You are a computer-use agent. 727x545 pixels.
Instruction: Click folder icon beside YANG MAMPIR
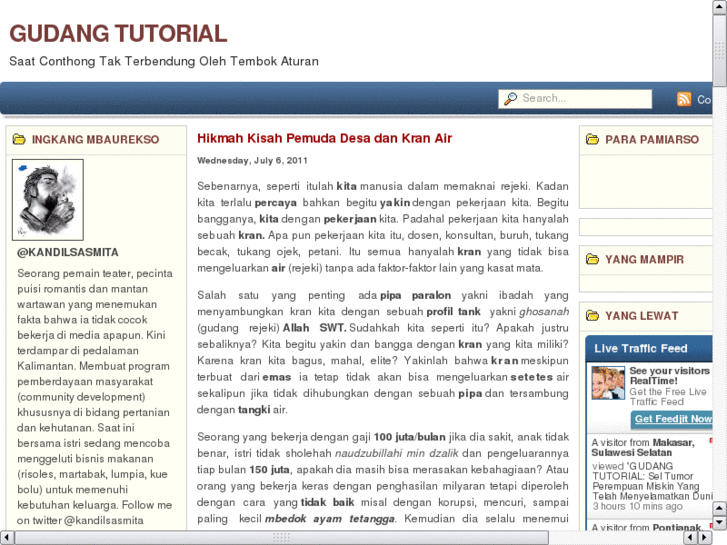592,259
